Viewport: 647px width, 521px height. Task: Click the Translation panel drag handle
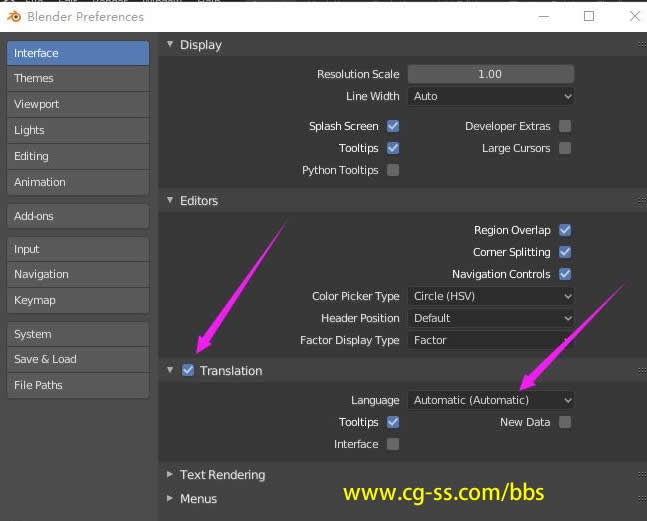pyautogui.click(x=641, y=371)
